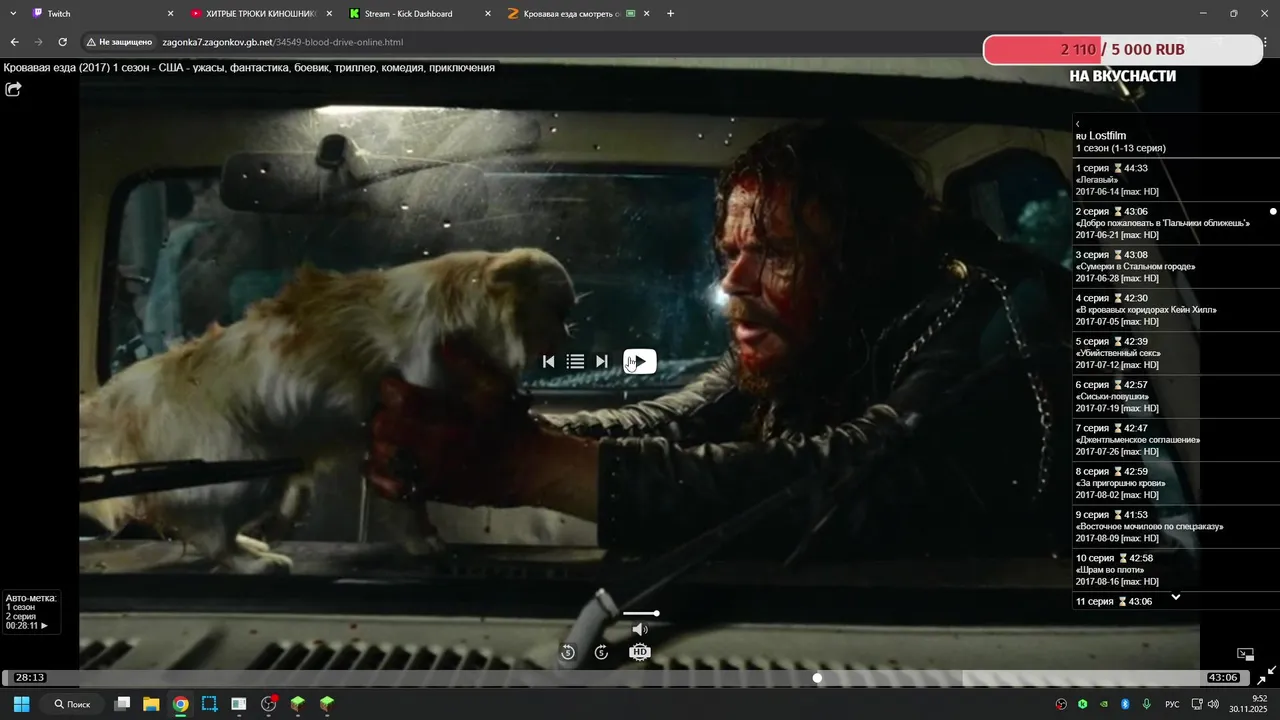
Task: Click the total duration label 43:06
Action: 1223,678
